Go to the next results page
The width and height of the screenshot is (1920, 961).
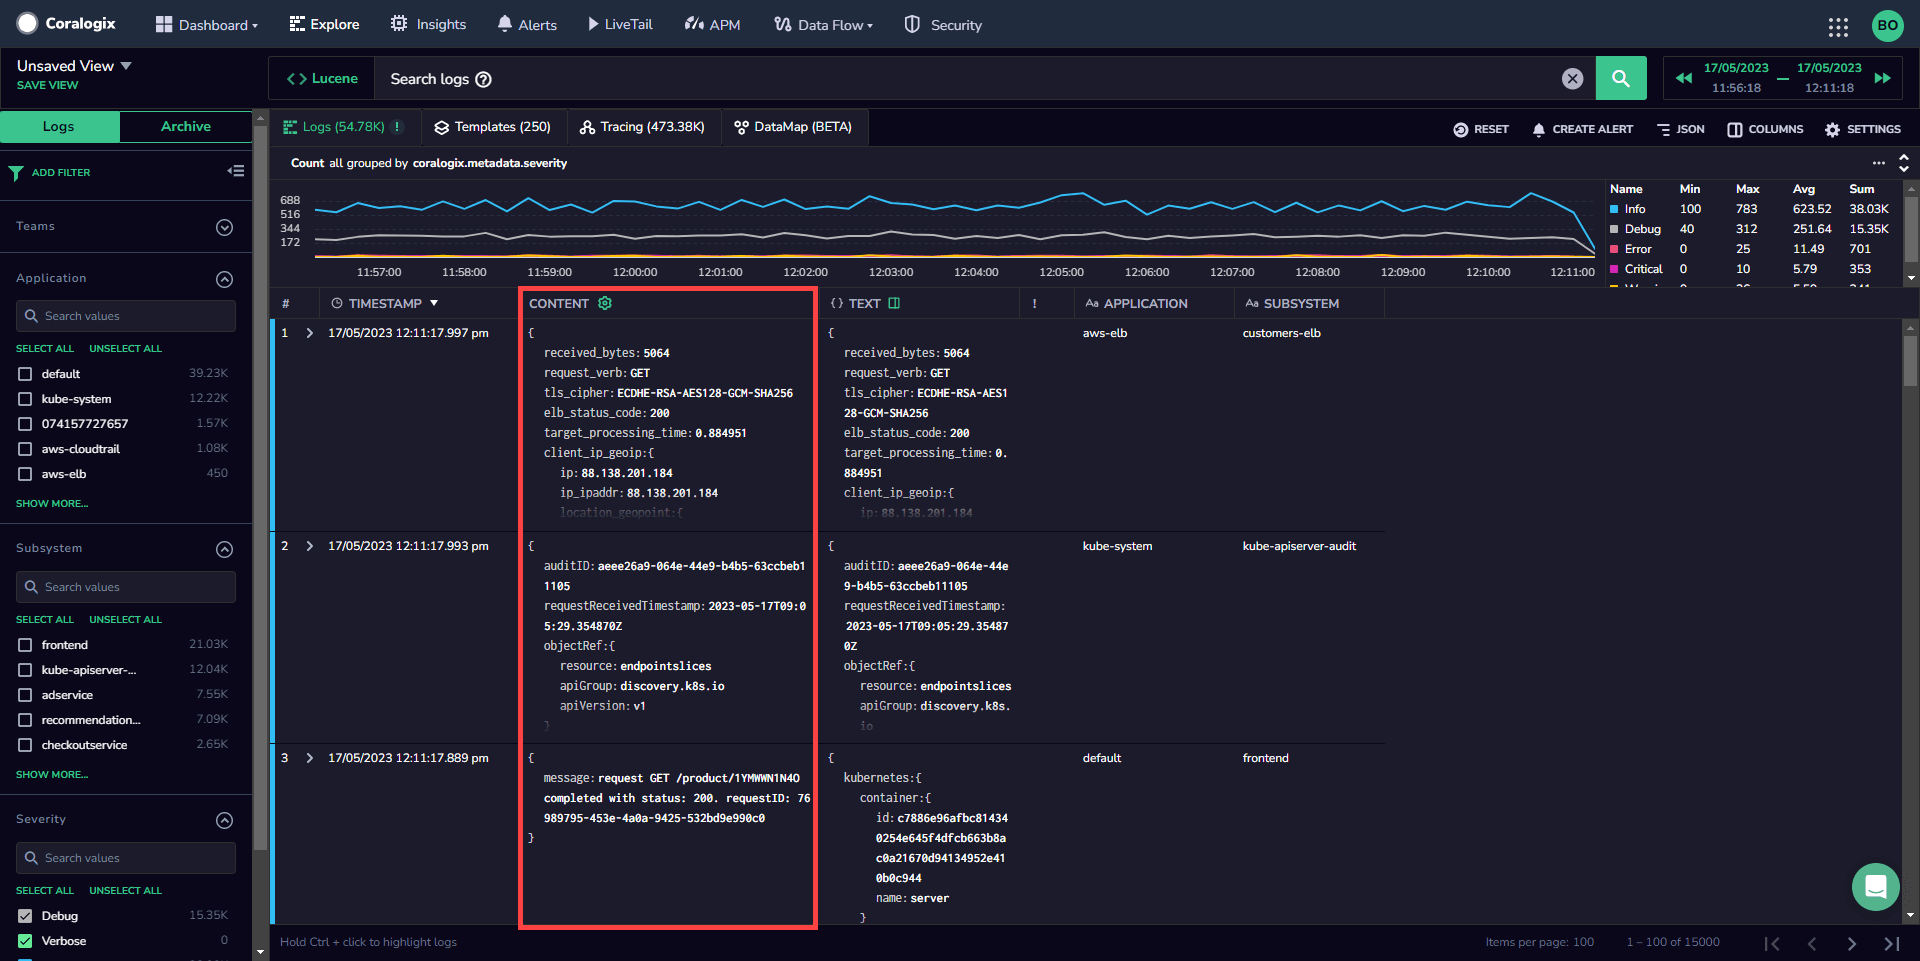[1851, 943]
